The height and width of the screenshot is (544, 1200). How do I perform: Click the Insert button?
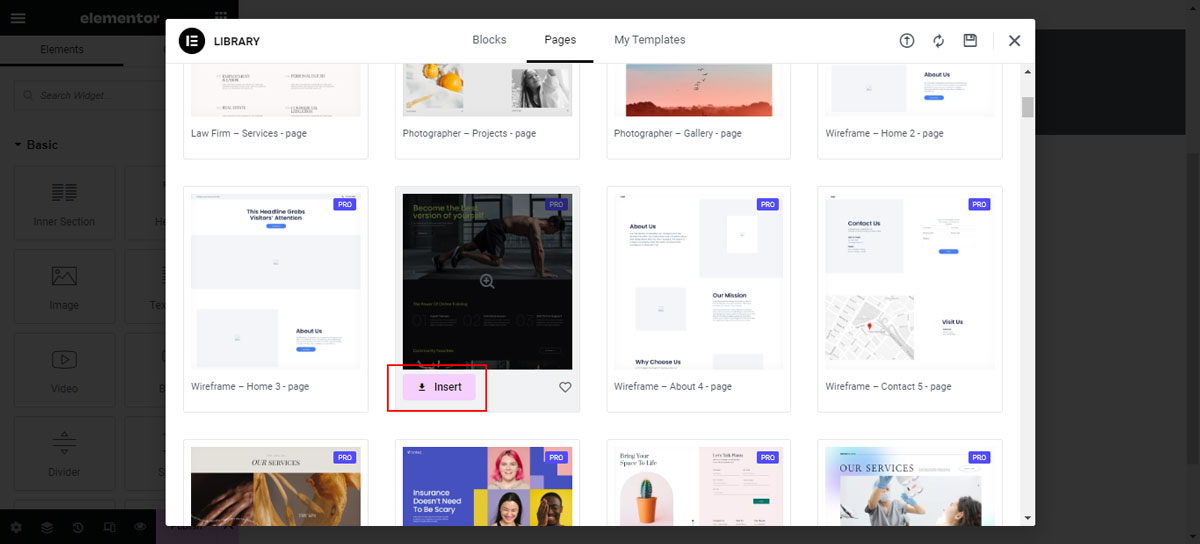point(439,387)
